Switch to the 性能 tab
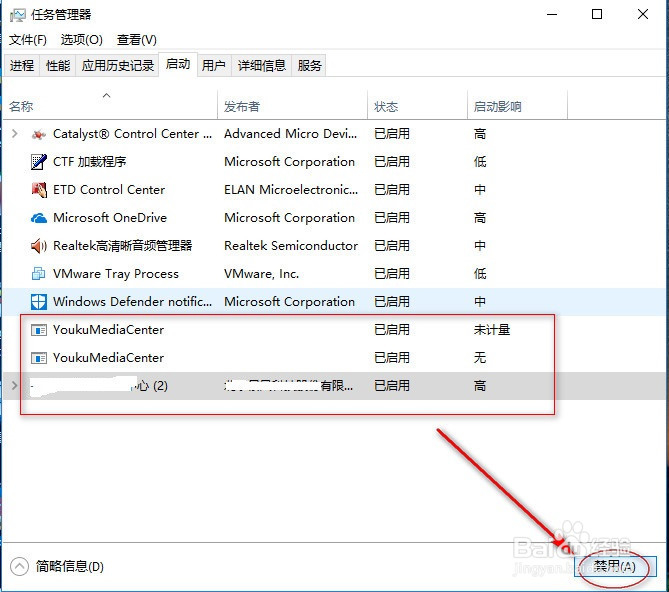The image size is (669, 592). click(58, 66)
